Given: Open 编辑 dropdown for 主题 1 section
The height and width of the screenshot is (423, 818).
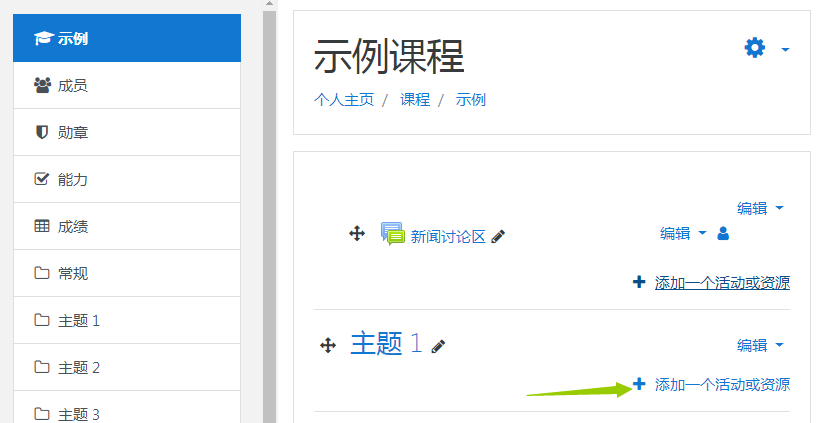Looking at the screenshot, I should pyautogui.click(x=760, y=345).
